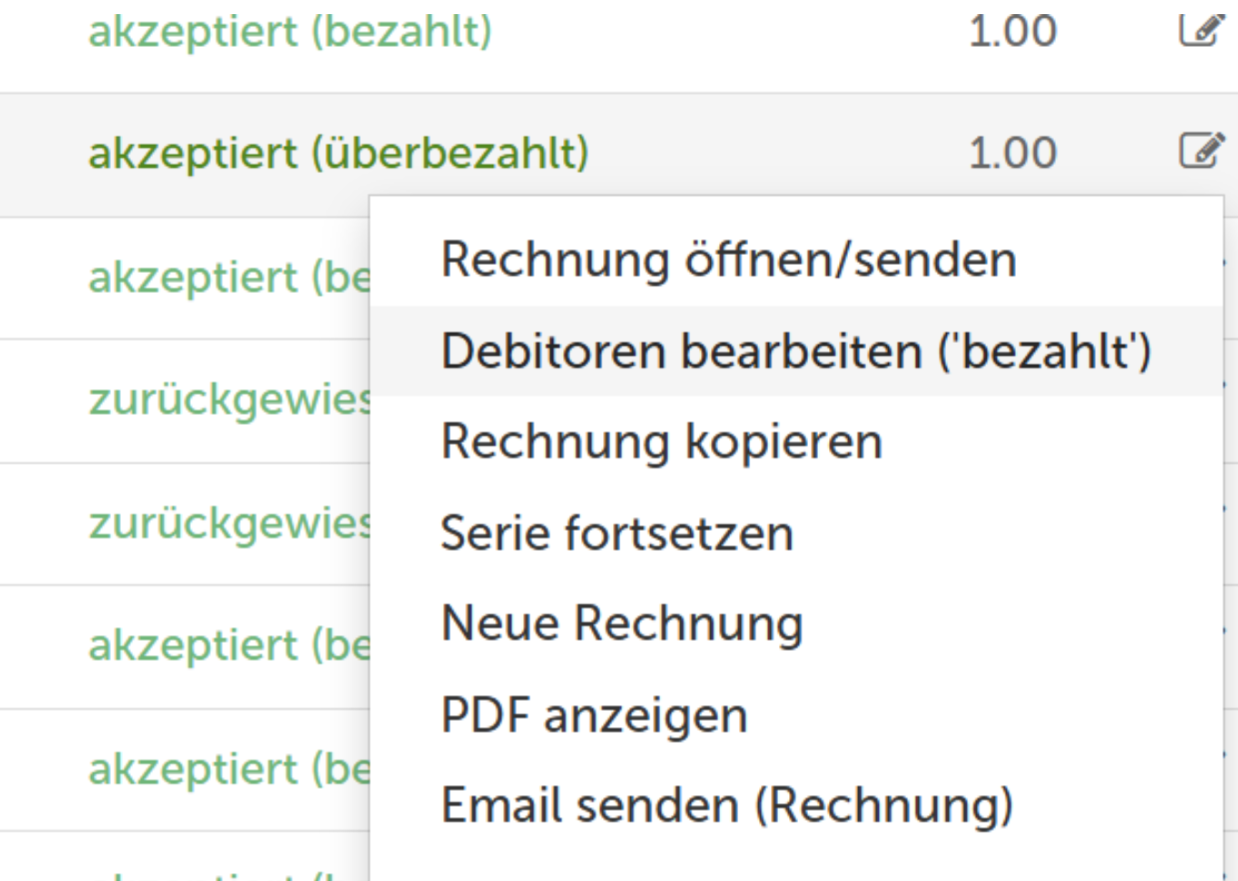
Task: Click 1.00 amount in 'akzeptiert (bezahlt)' row
Action: coord(1012,32)
